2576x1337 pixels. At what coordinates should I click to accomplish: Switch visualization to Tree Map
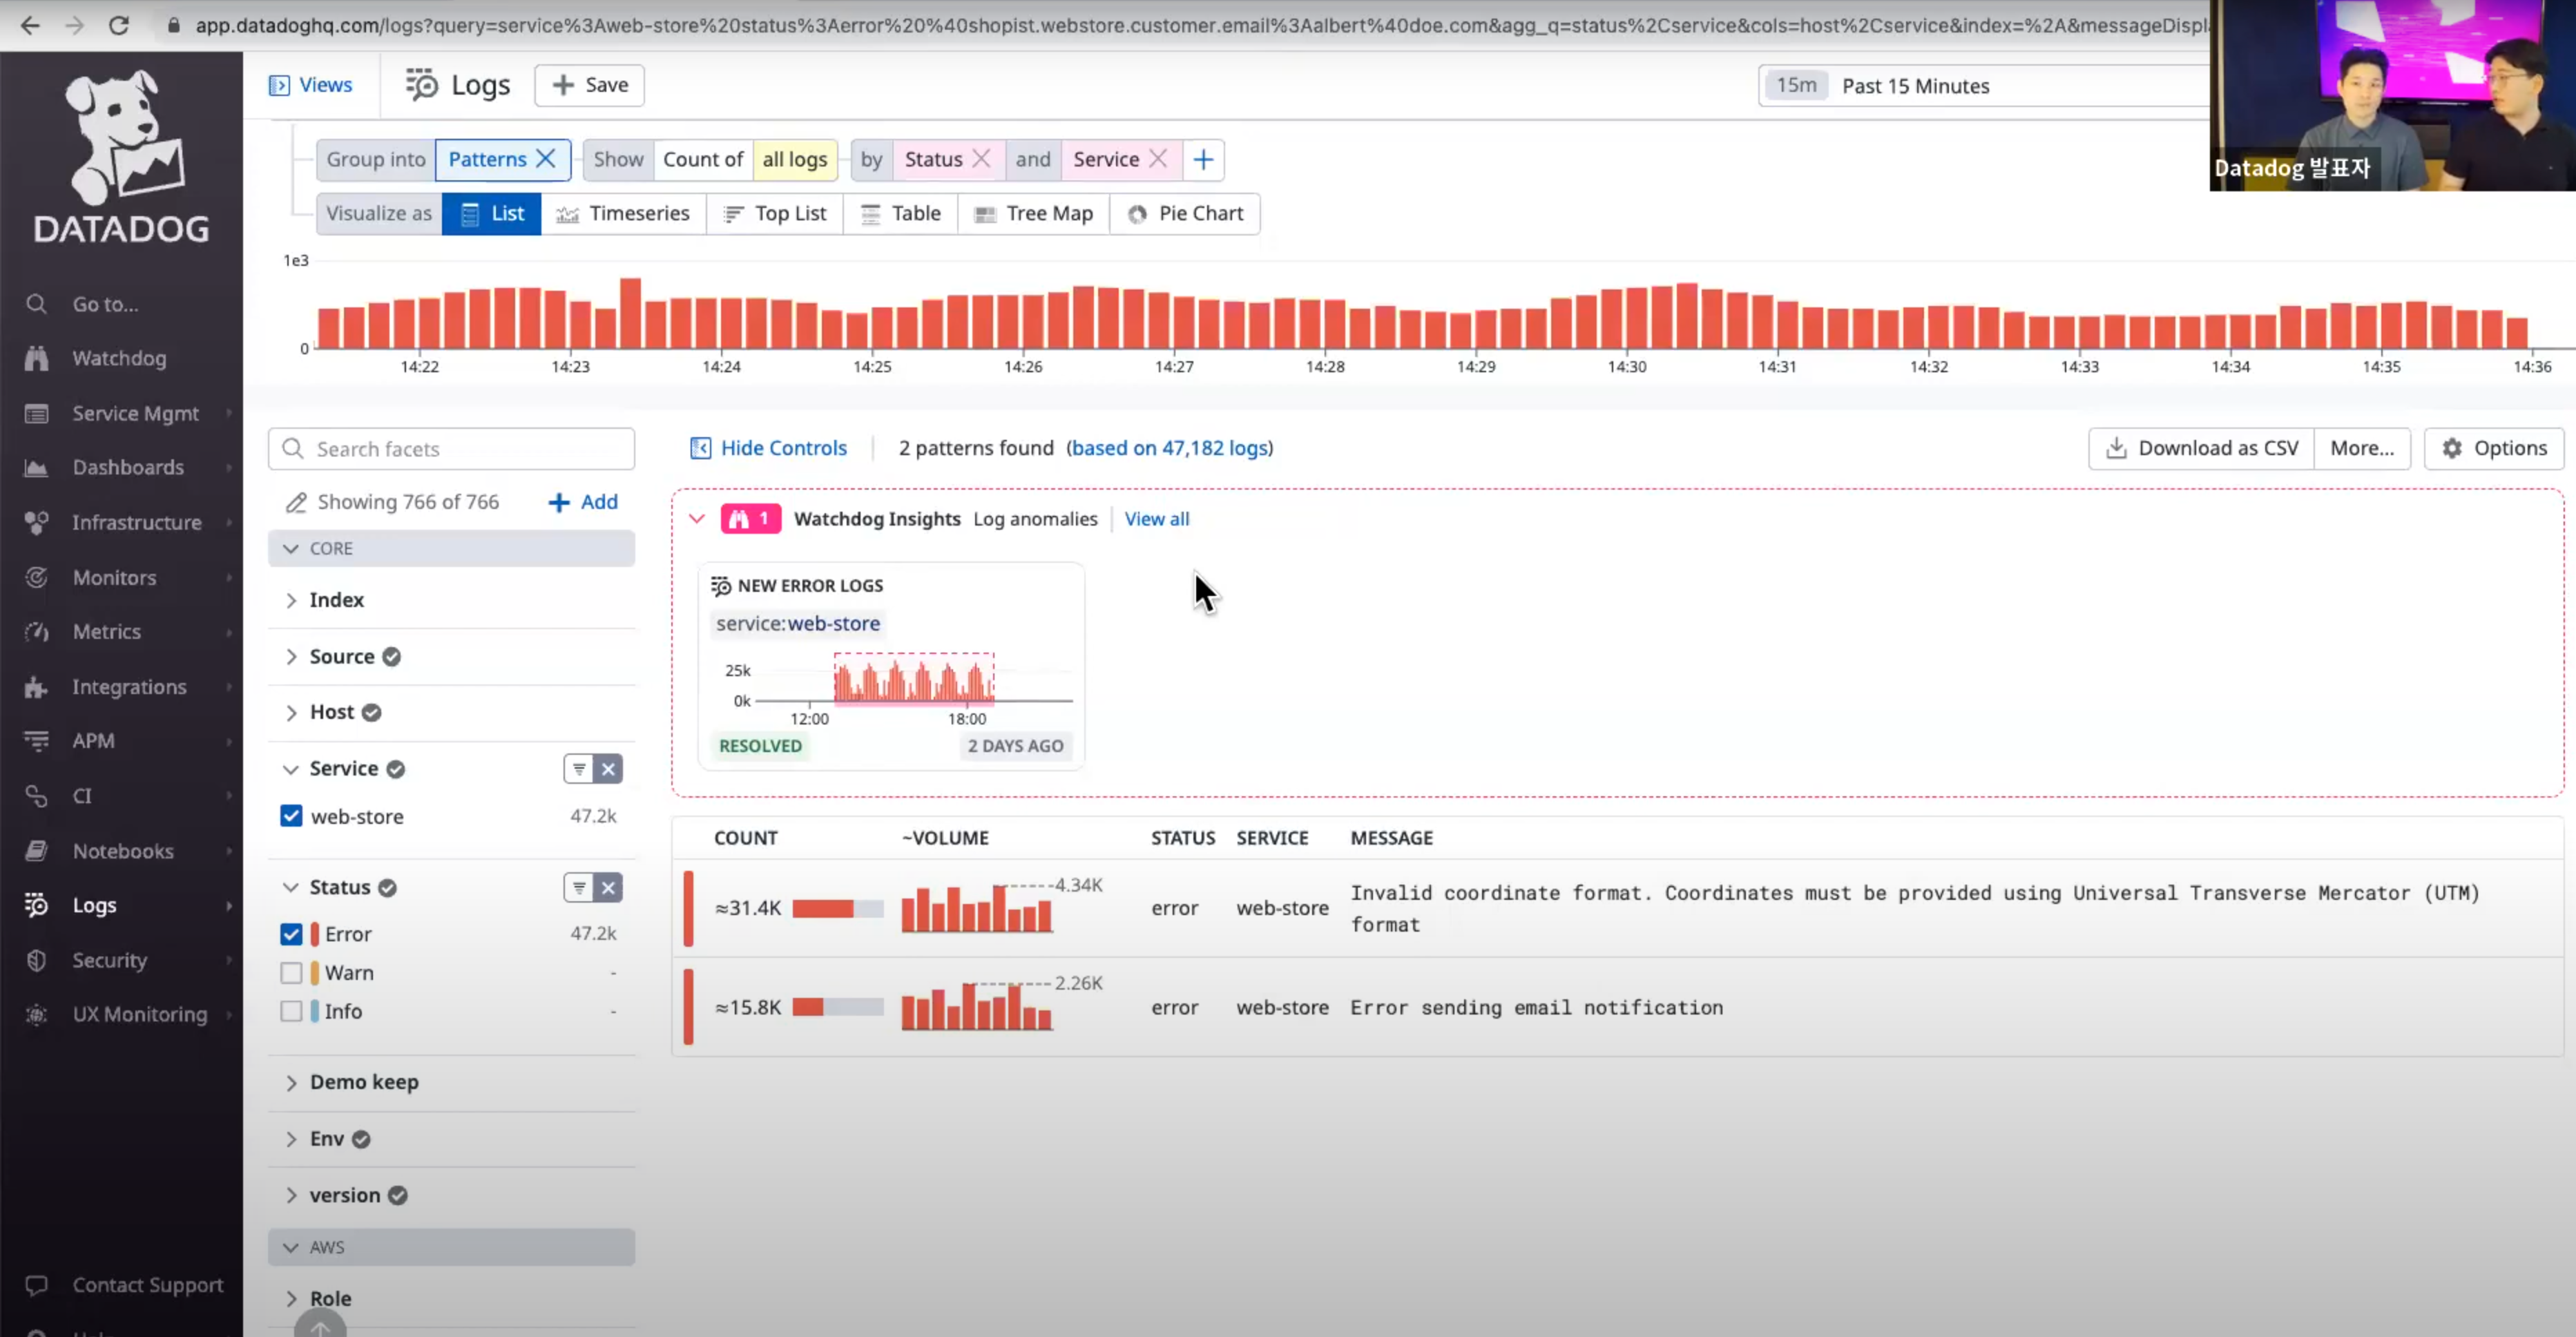coord(1034,213)
